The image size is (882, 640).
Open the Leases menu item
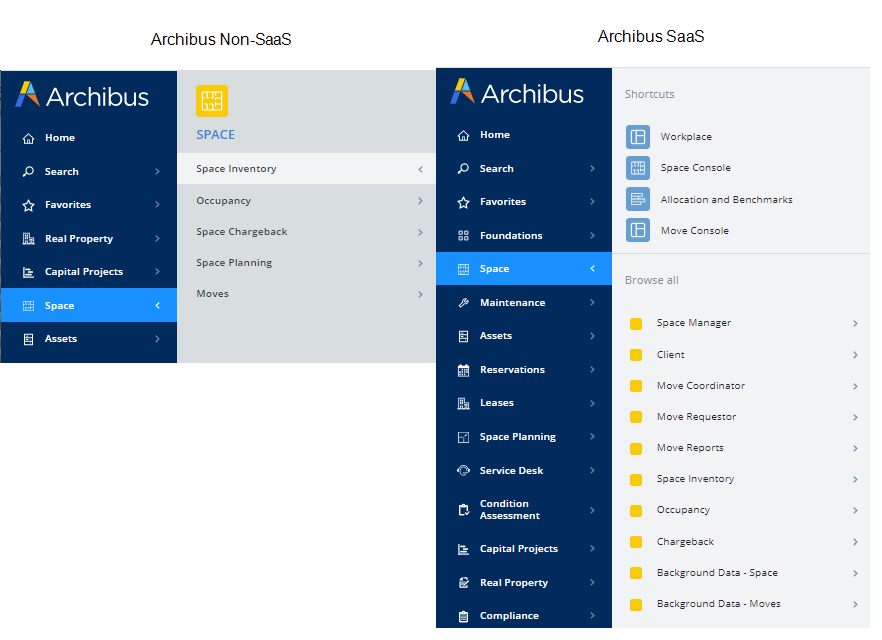click(x=497, y=403)
